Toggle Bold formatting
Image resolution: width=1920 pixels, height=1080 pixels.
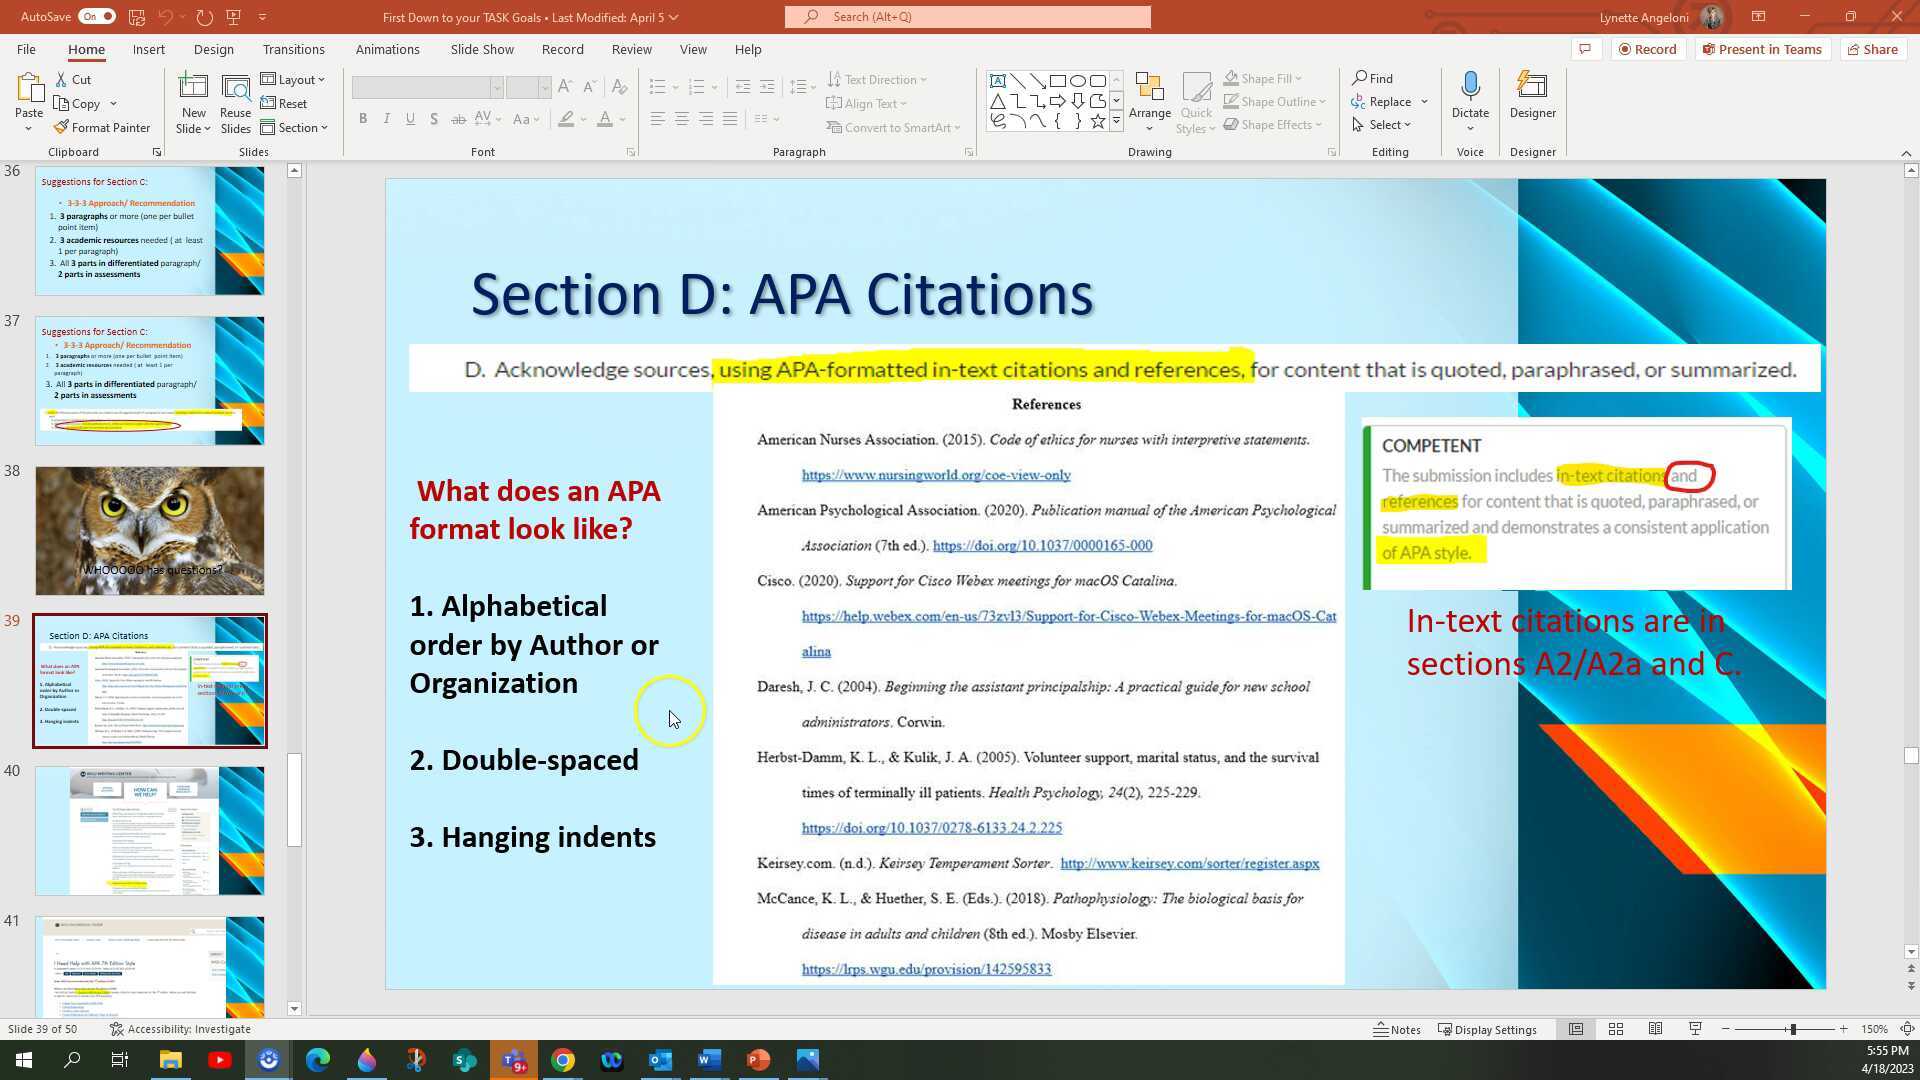coord(363,118)
